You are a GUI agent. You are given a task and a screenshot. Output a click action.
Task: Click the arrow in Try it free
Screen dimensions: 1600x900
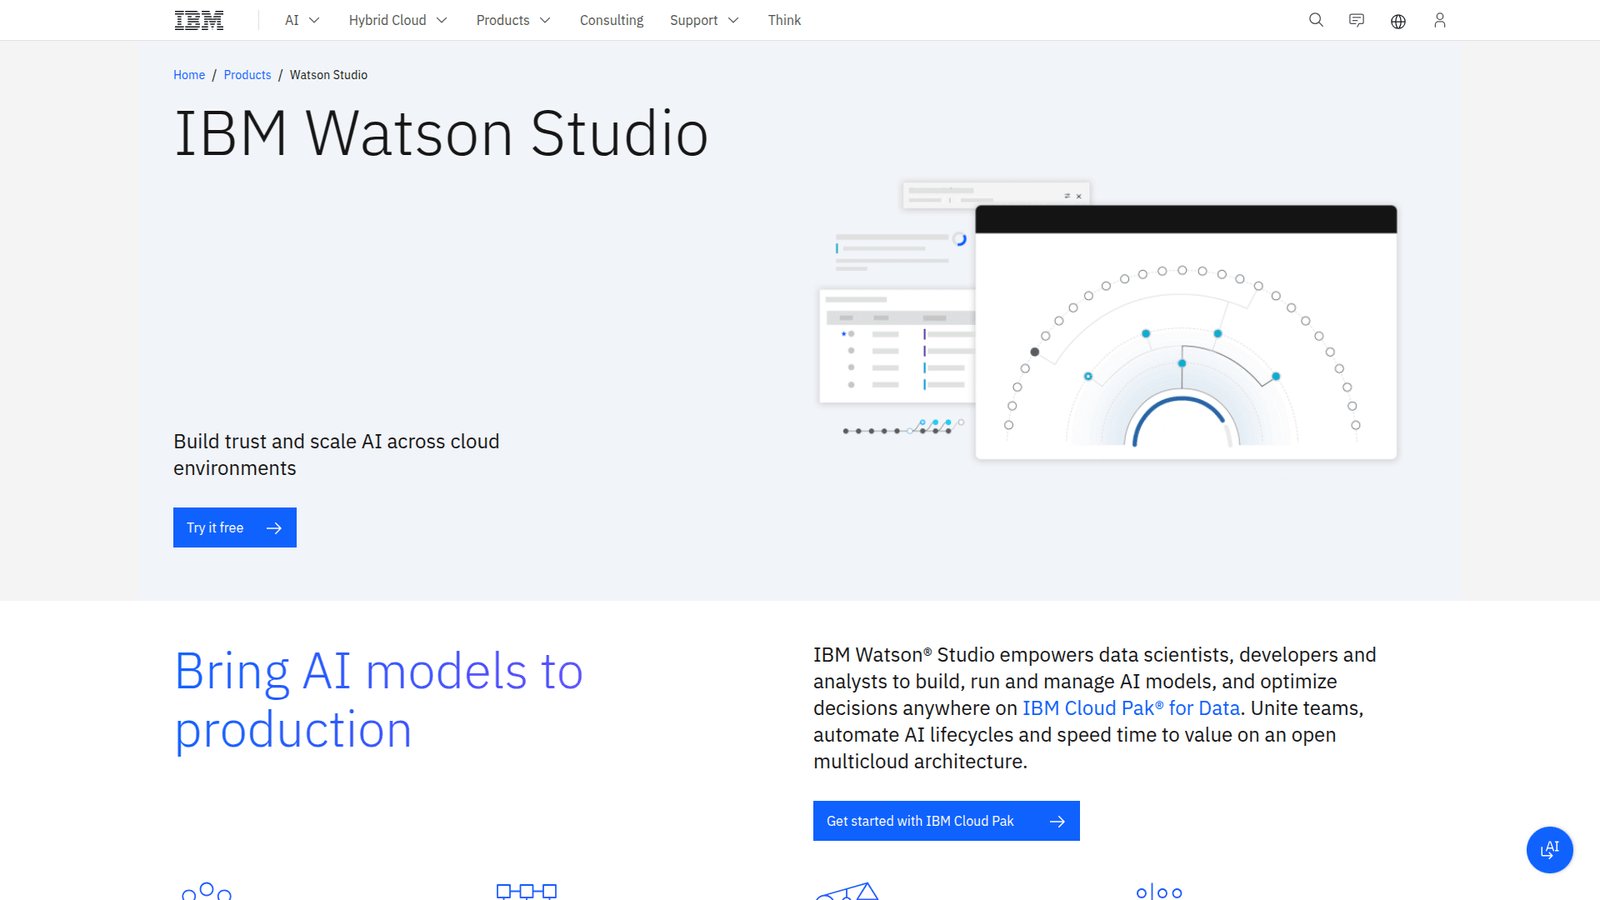click(274, 528)
